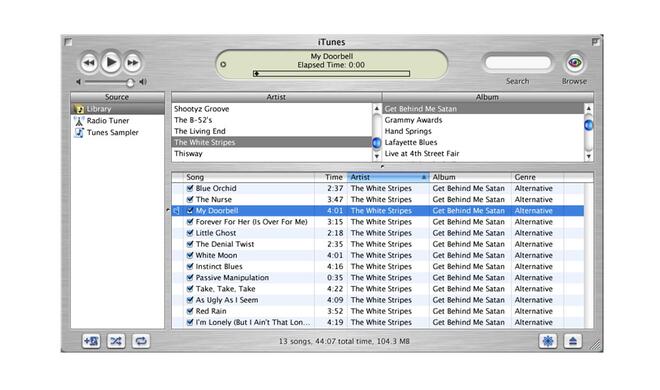The image size is (660, 390).
Task: Reverse sort on the Artist column header
Action: click(x=388, y=177)
